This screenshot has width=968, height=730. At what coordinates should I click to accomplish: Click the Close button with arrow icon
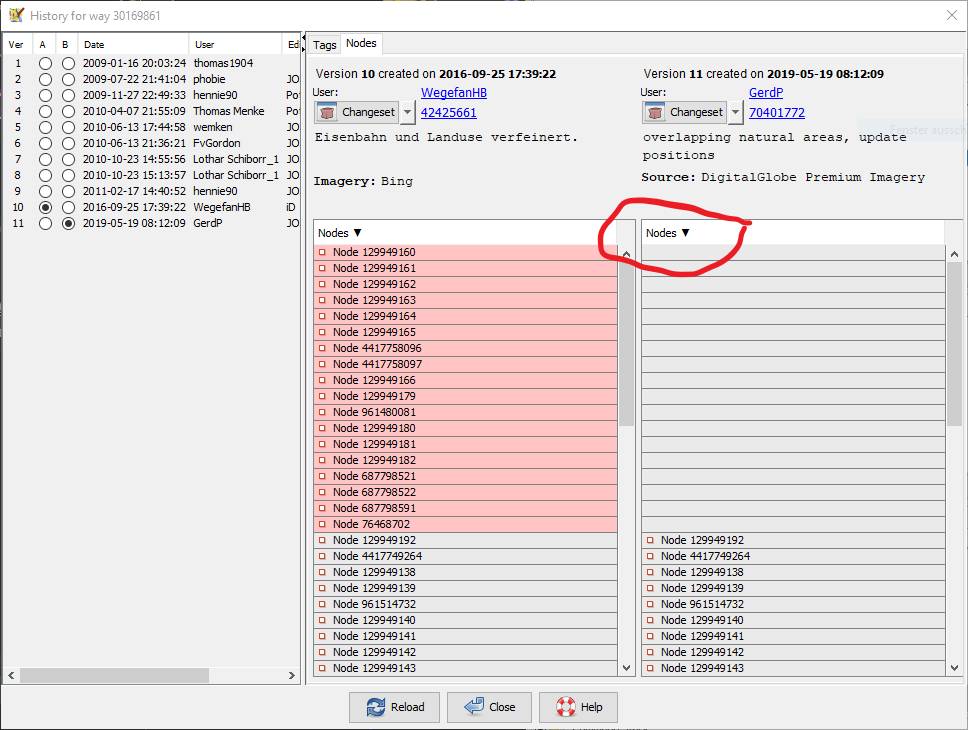475,707
